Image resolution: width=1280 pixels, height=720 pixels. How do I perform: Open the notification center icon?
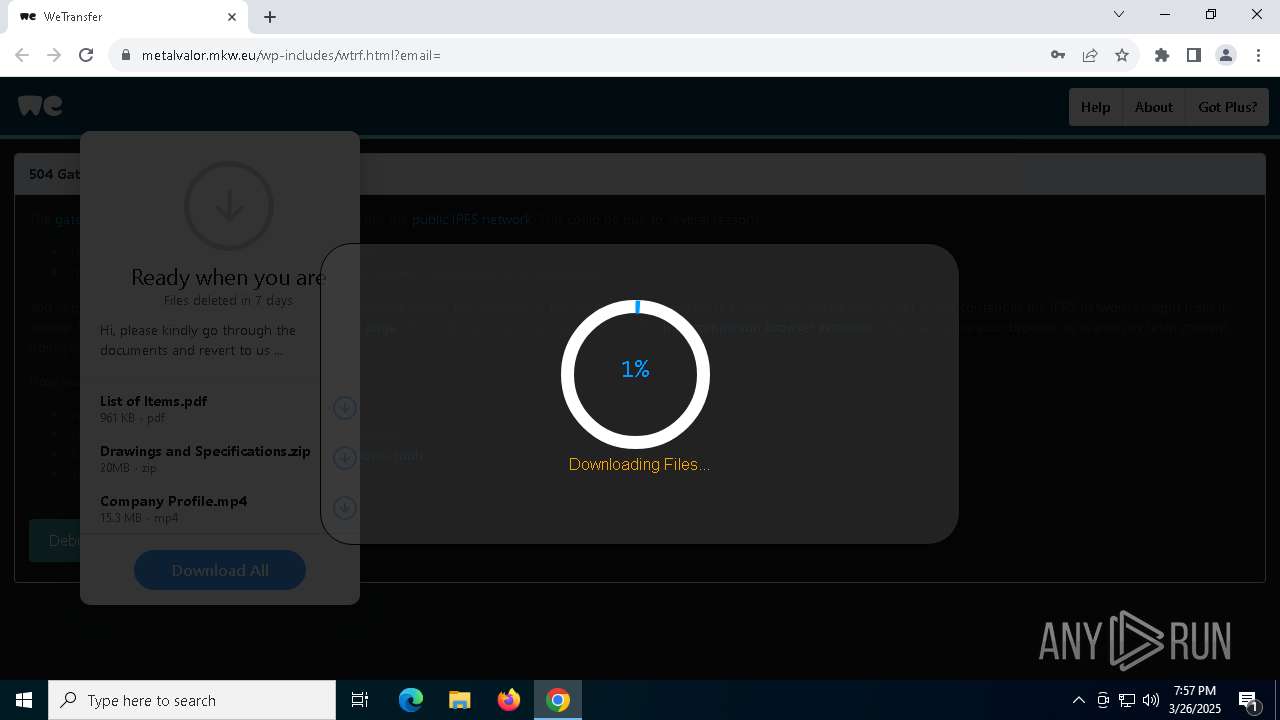pyautogui.click(x=1248, y=700)
